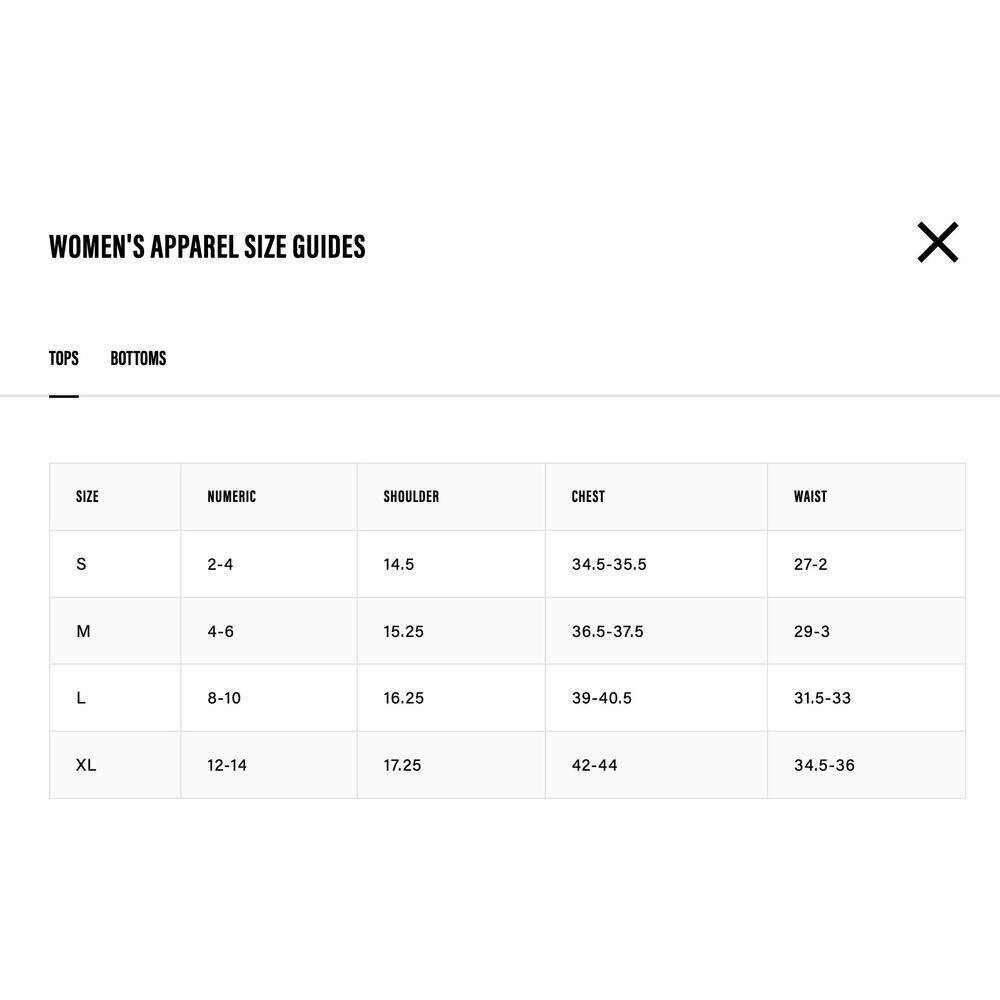Screen dimensions: 1000x1000
Task: Click the 42-44 chest cell
Action: point(594,765)
